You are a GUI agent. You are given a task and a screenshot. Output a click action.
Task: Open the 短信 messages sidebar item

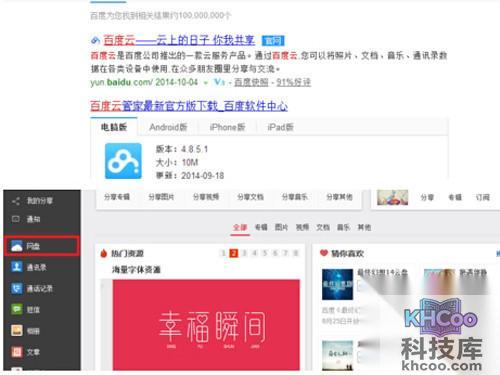pos(25,310)
